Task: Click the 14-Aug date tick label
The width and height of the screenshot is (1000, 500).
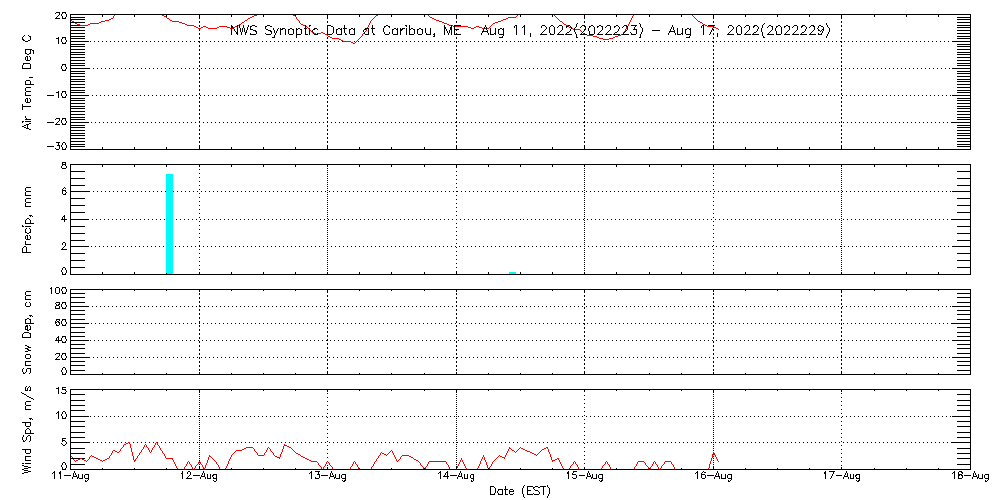Action: [x=457, y=478]
